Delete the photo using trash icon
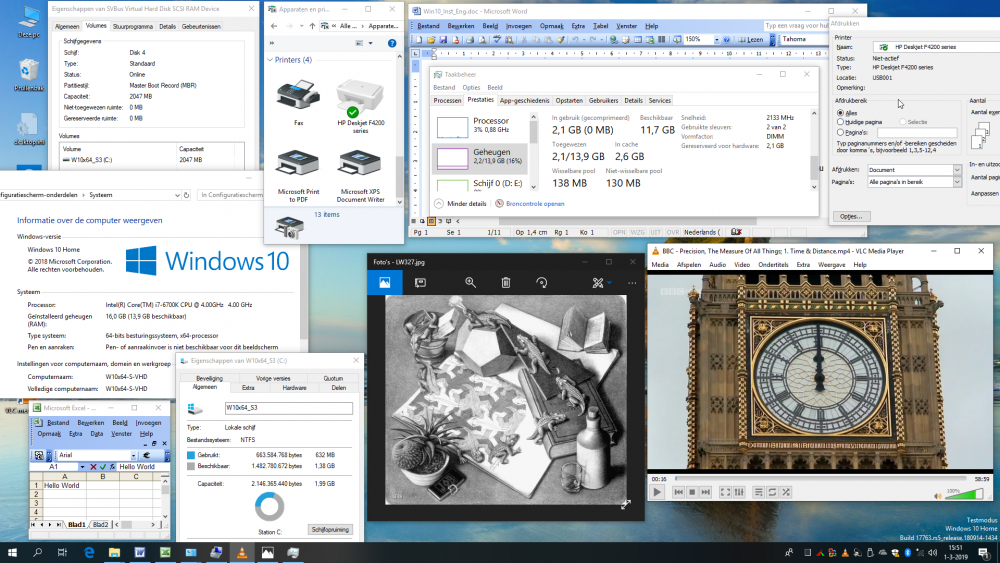Image resolution: width=1000 pixels, height=563 pixels. click(x=506, y=282)
